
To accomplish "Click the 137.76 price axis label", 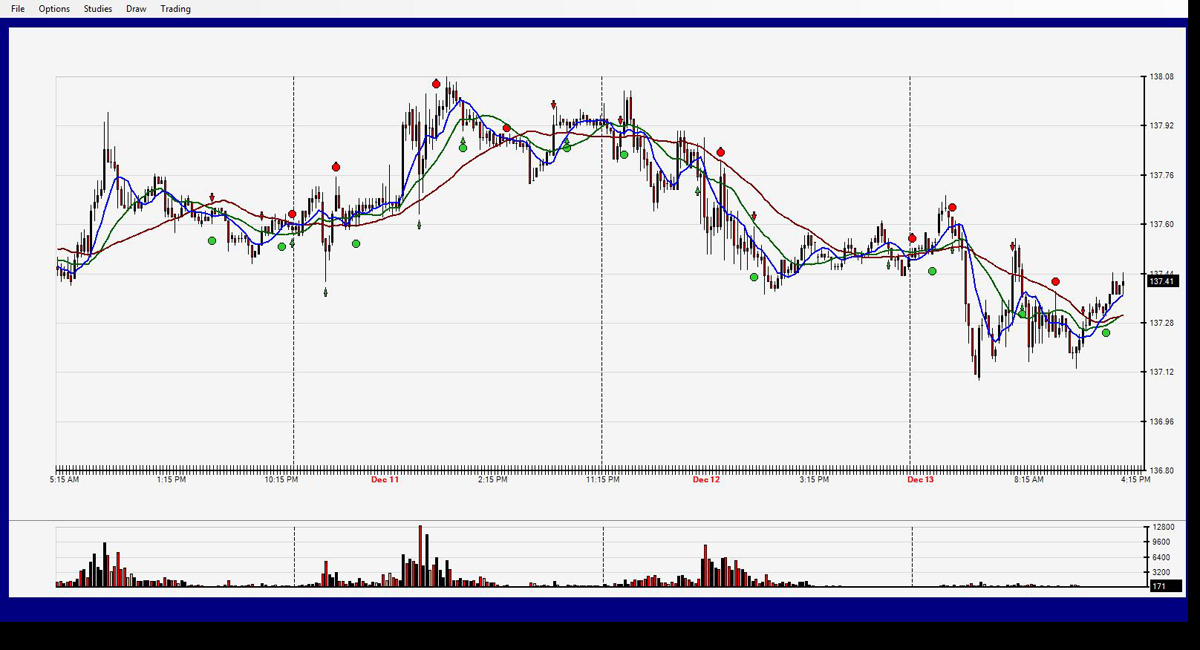I will click(1161, 175).
